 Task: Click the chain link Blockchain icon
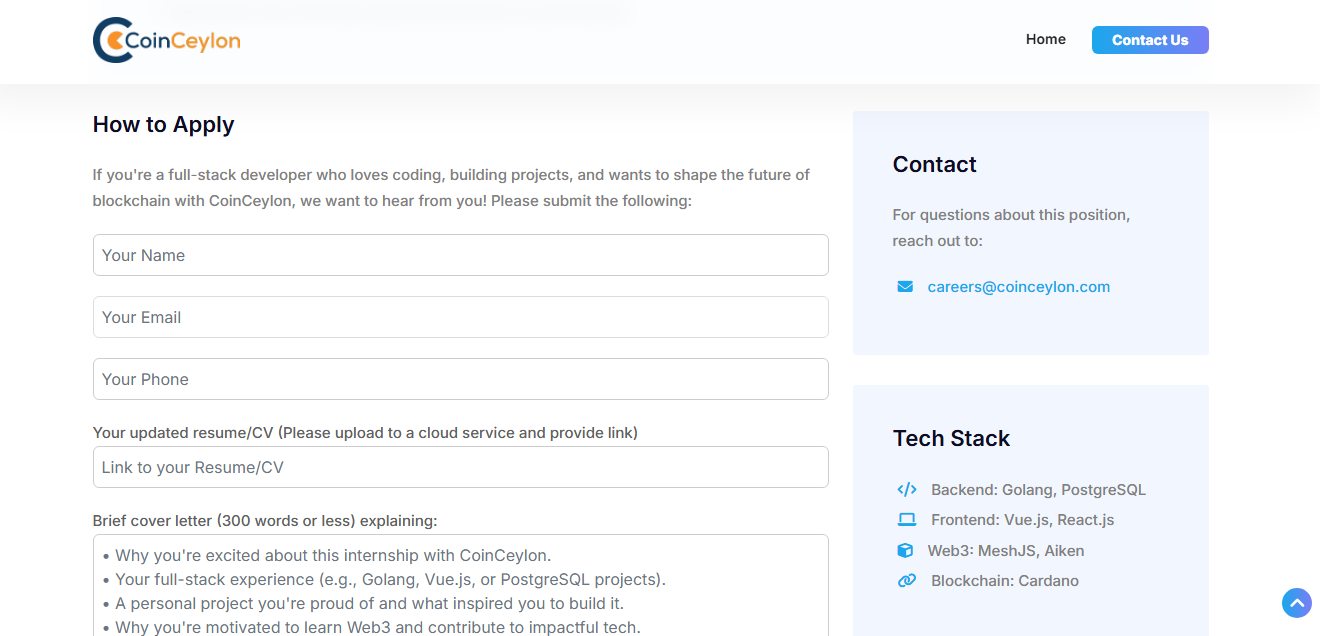point(907,581)
